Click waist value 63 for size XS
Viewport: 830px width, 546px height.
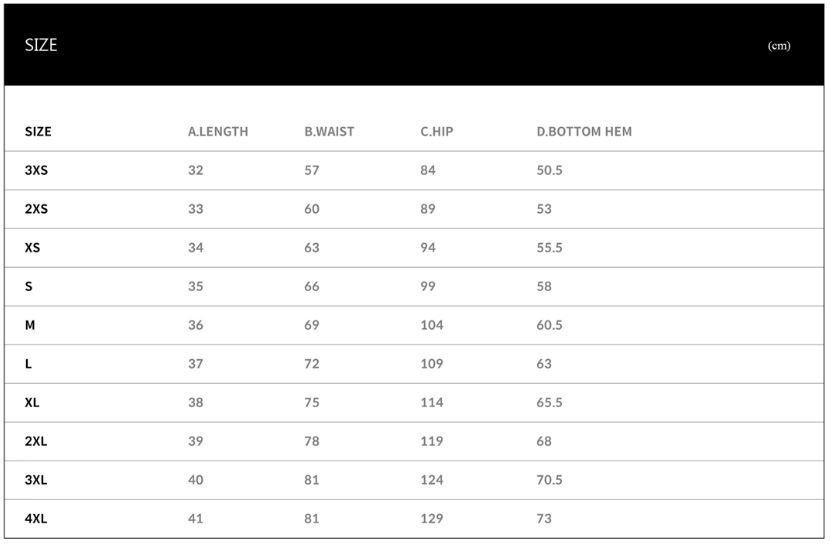(x=311, y=247)
